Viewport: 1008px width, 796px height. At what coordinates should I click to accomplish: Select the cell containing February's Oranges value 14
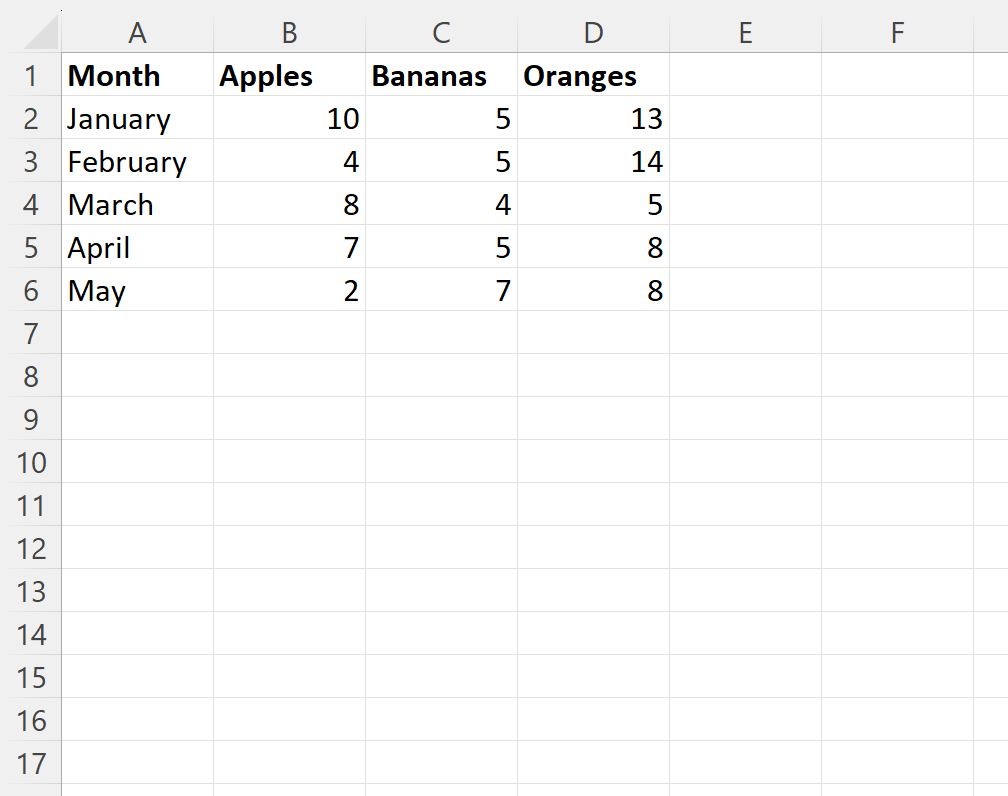coord(593,161)
